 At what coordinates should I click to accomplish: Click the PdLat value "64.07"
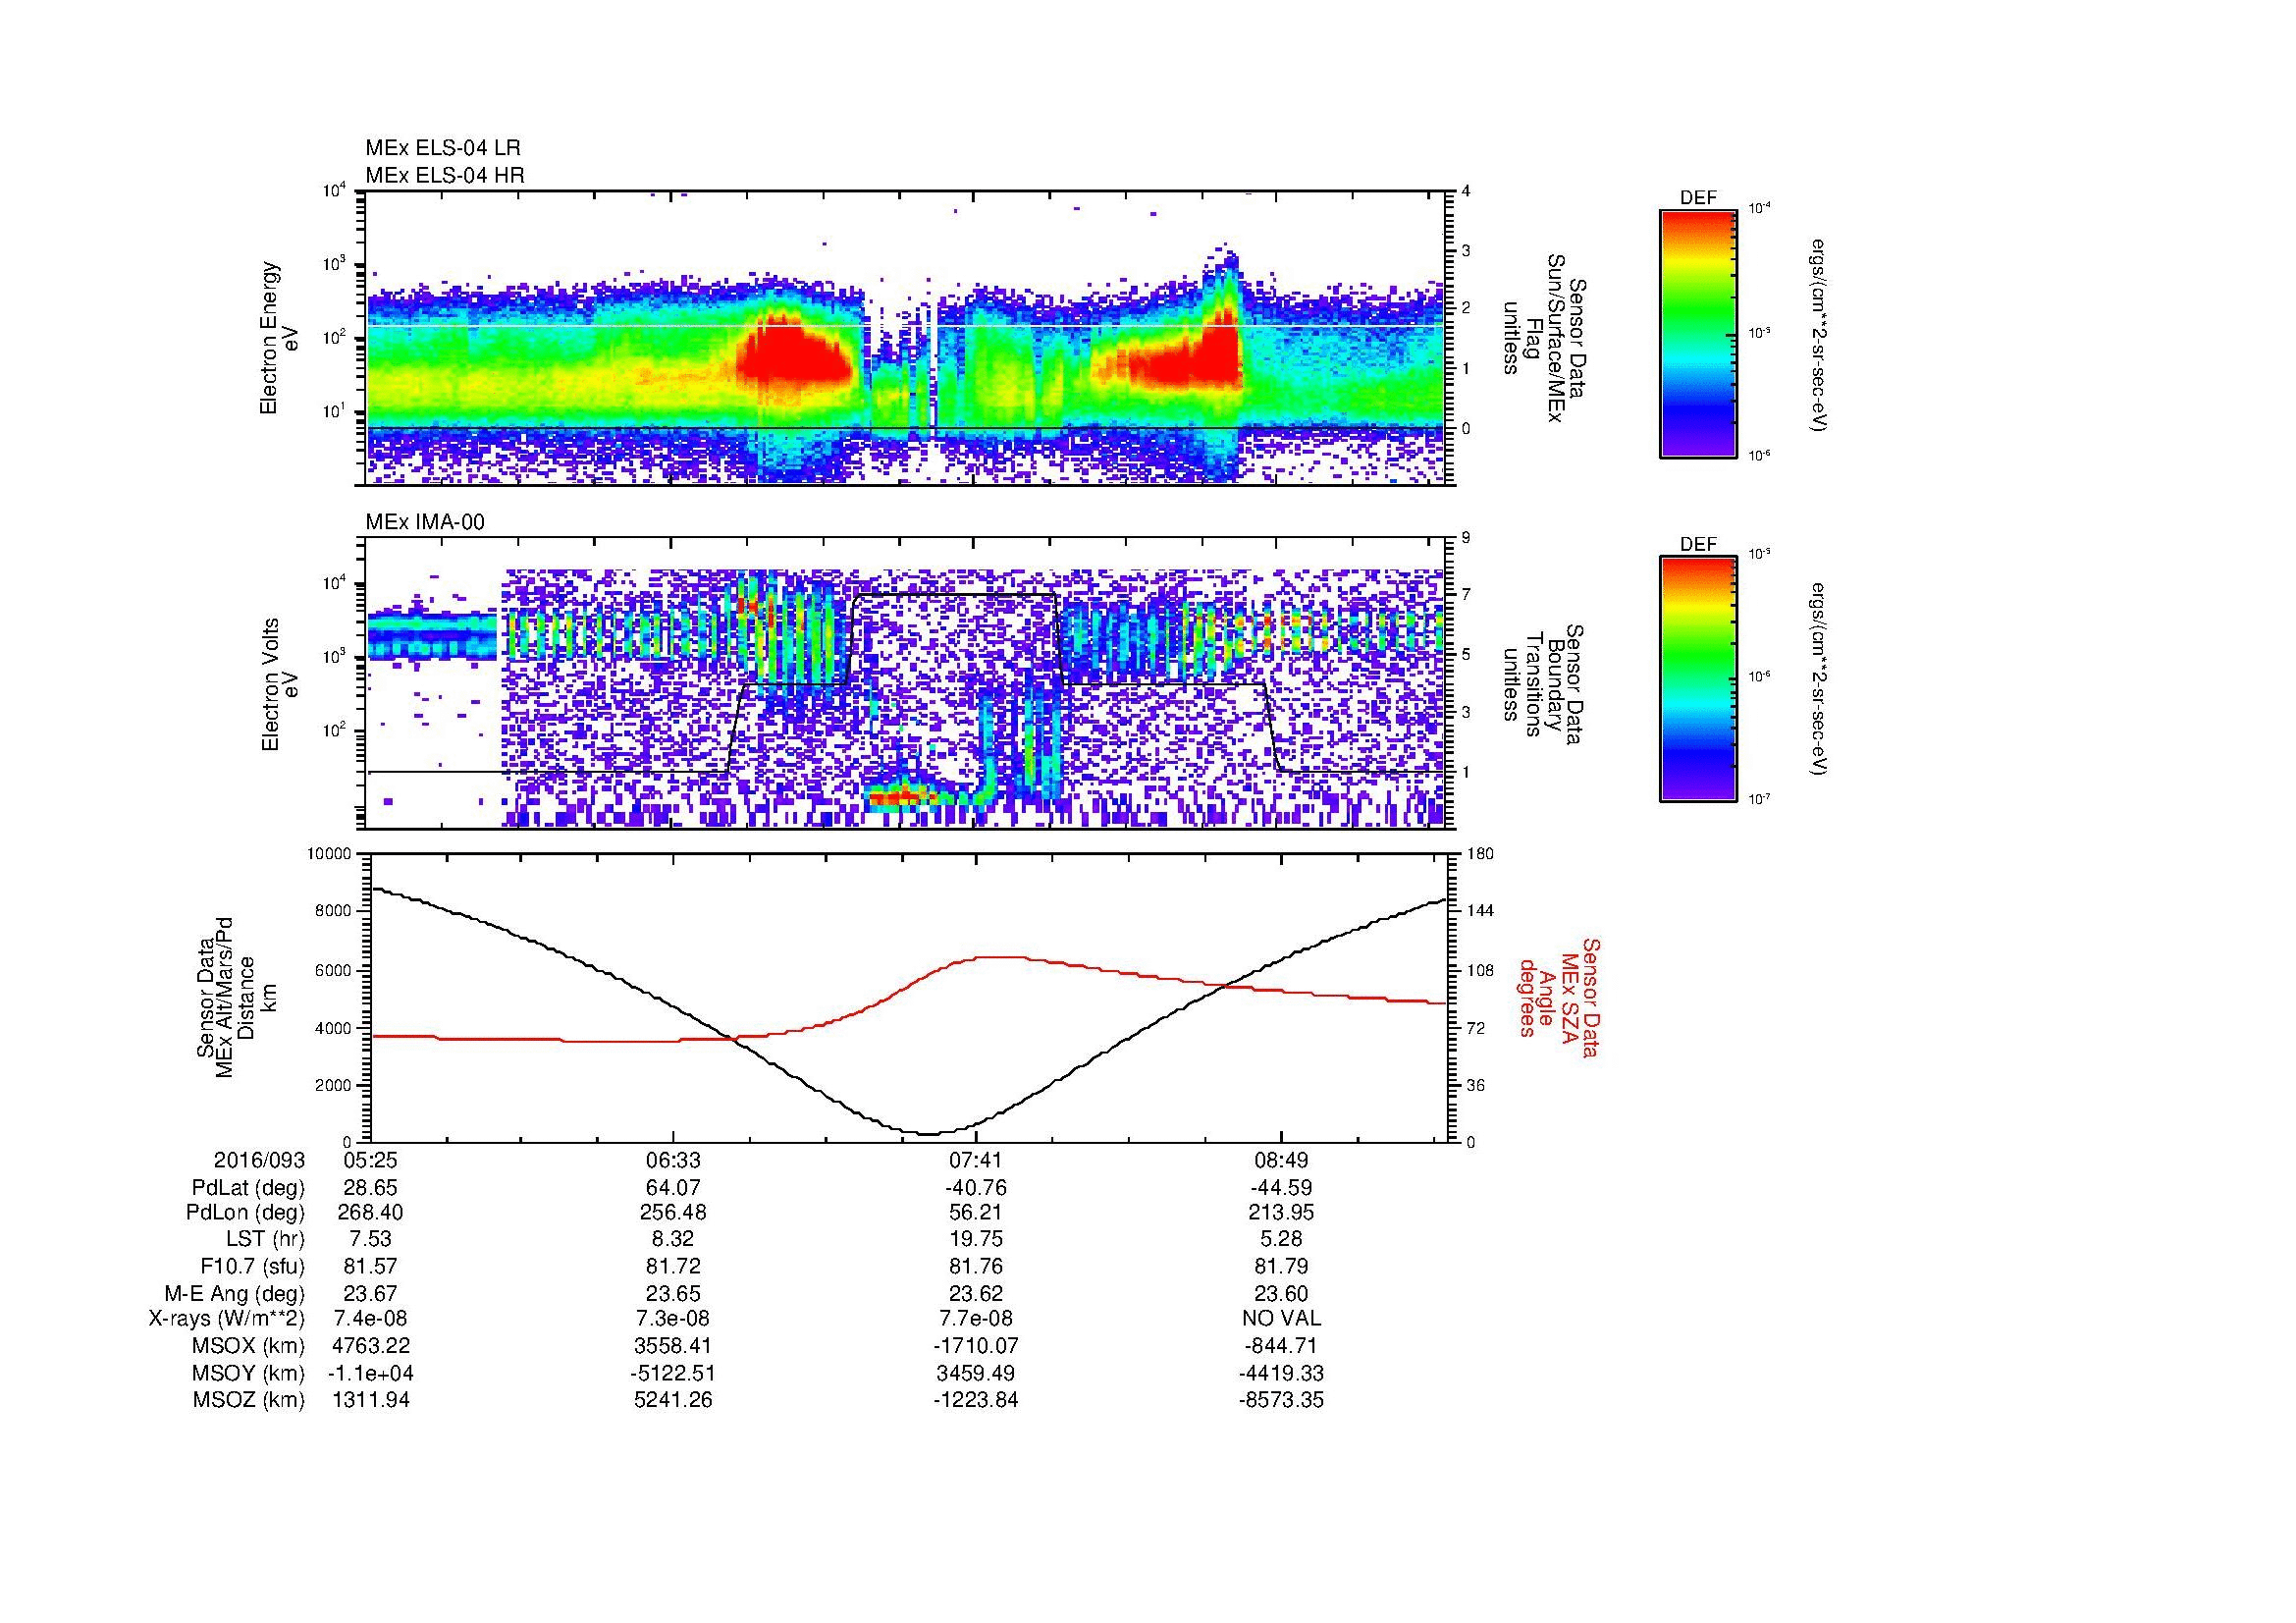pyautogui.click(x=674, y=1188)
